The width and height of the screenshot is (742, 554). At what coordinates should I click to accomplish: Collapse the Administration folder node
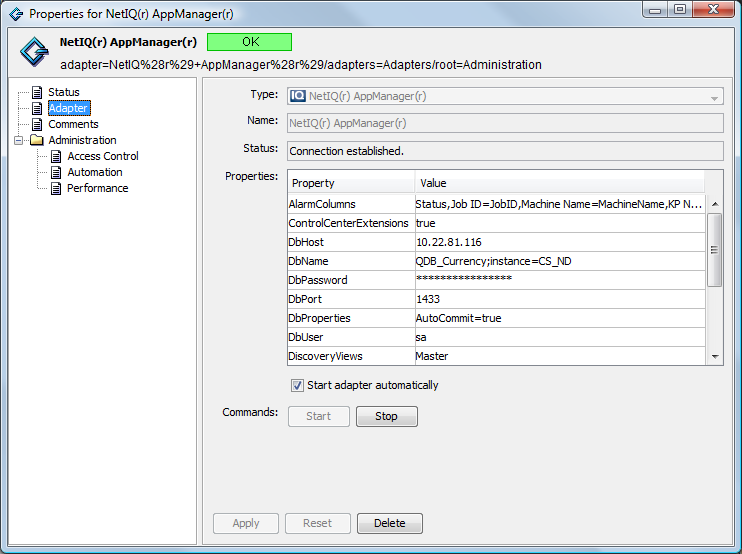coord(18,141)
